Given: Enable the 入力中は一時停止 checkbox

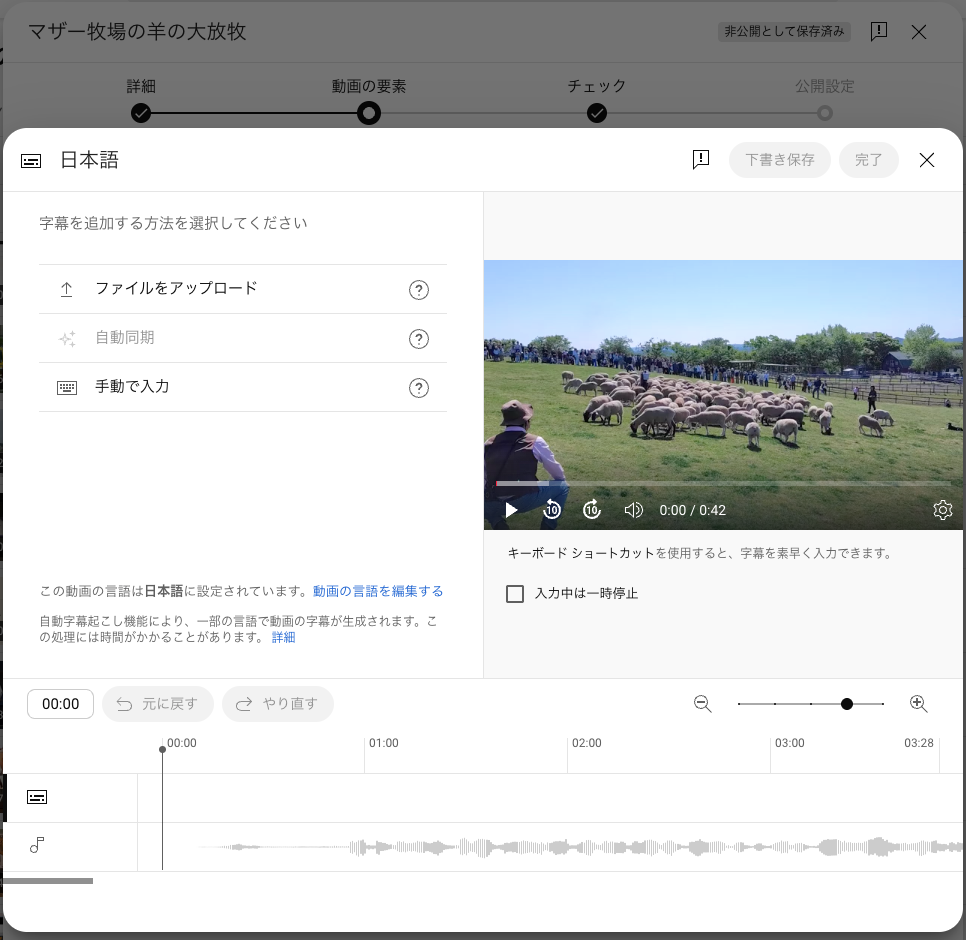Looking at the screenshot, I should [515, 593].
